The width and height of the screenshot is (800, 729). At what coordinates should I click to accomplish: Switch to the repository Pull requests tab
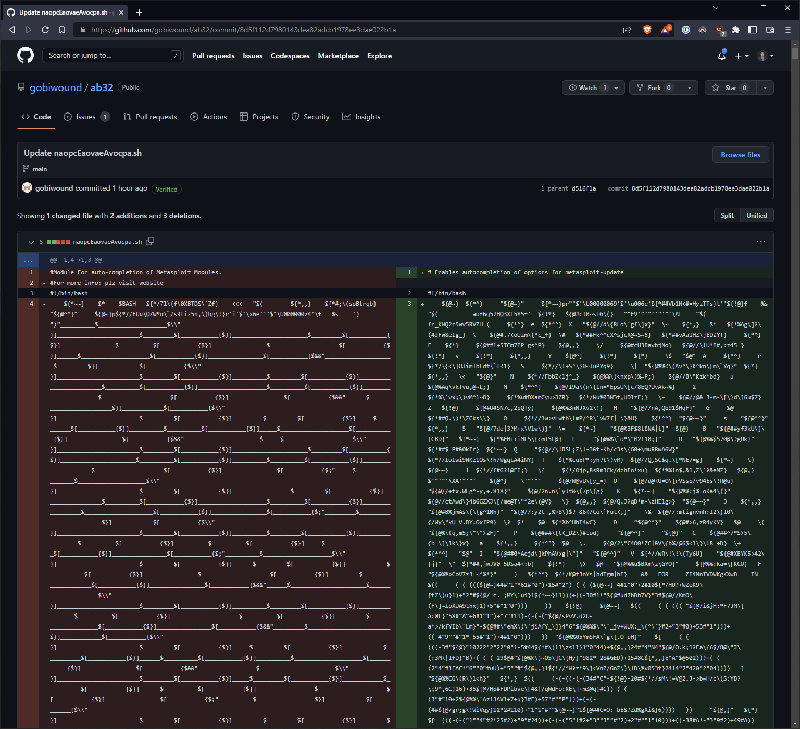(150, 117)
